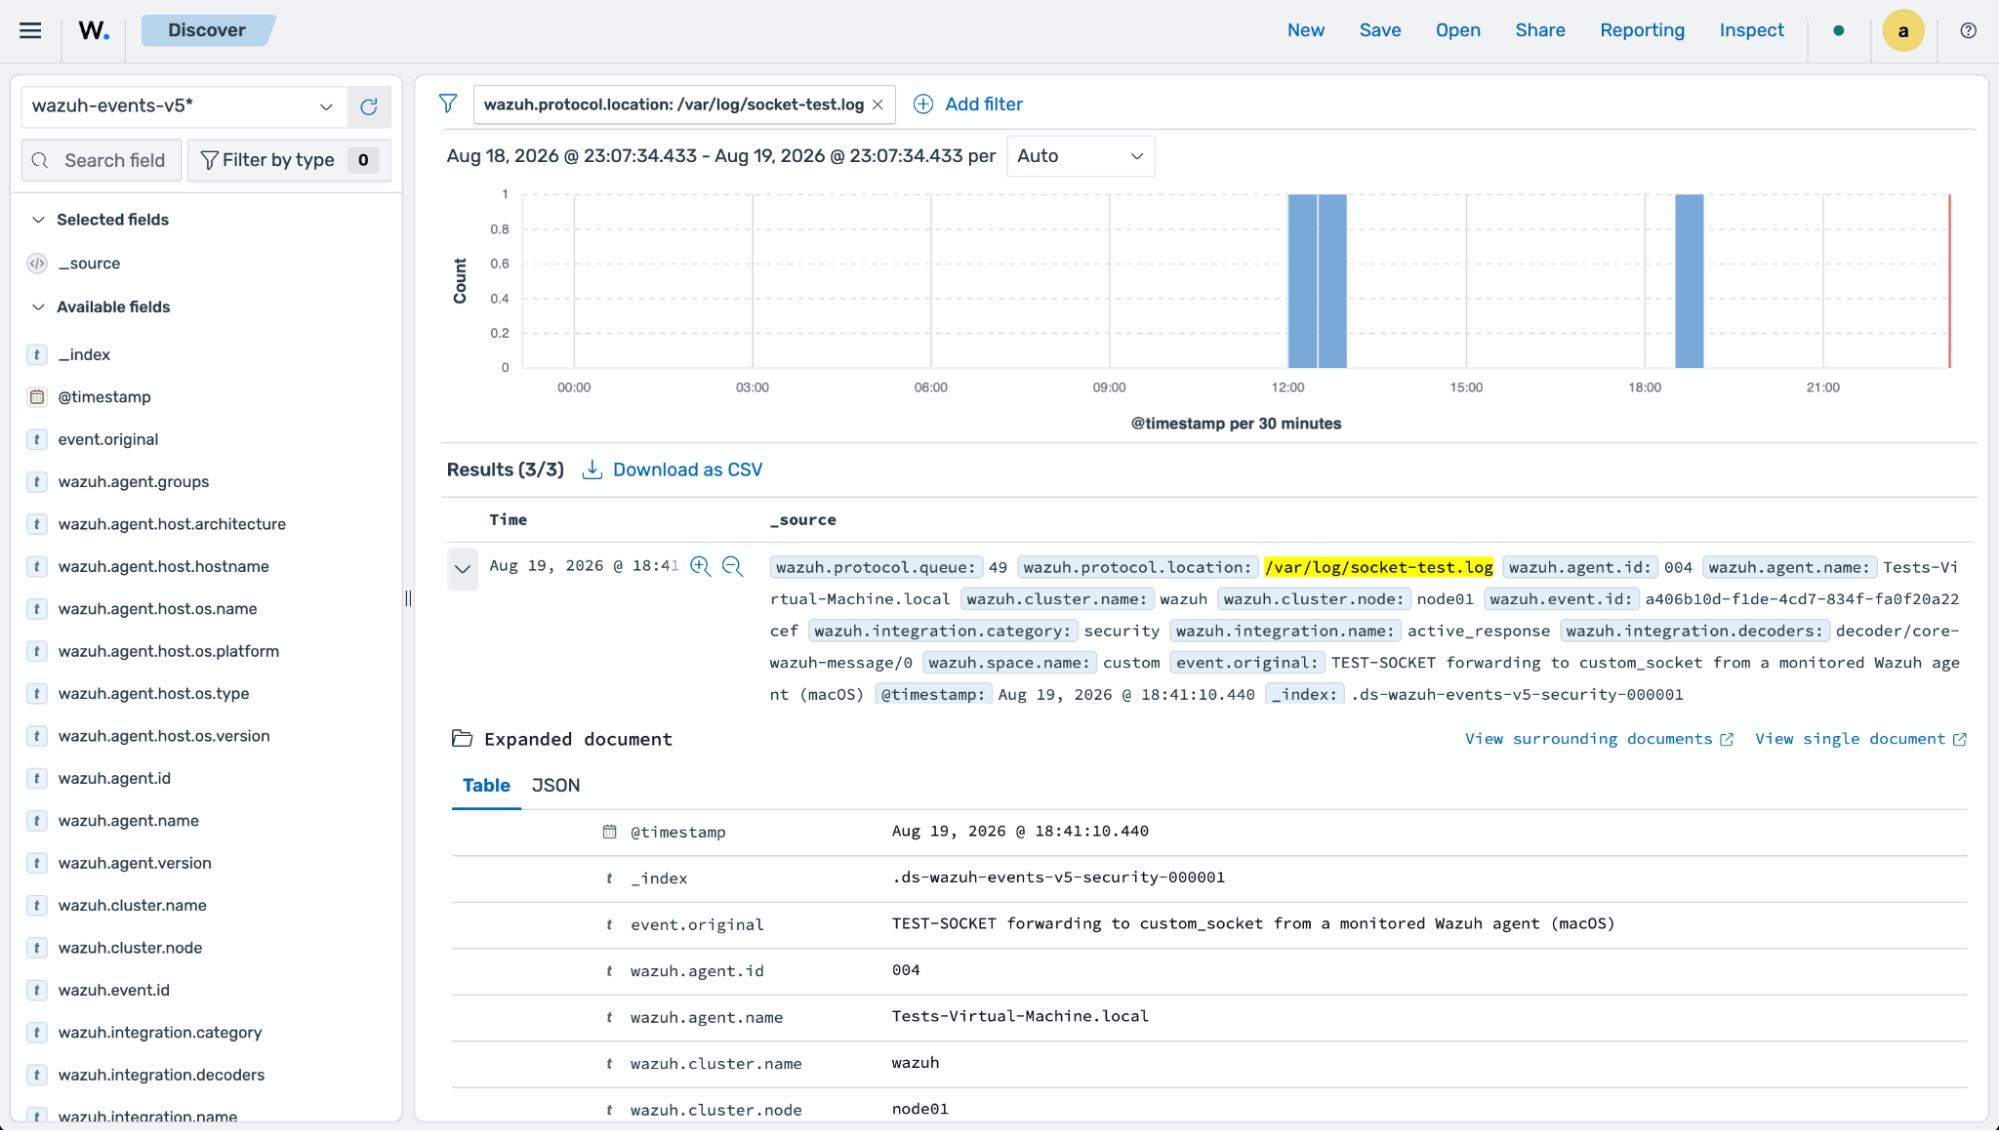Click the highlighted /var/log/socket-test.log value
This screenshot has width=1999, height=1131.
[1378, 568]
